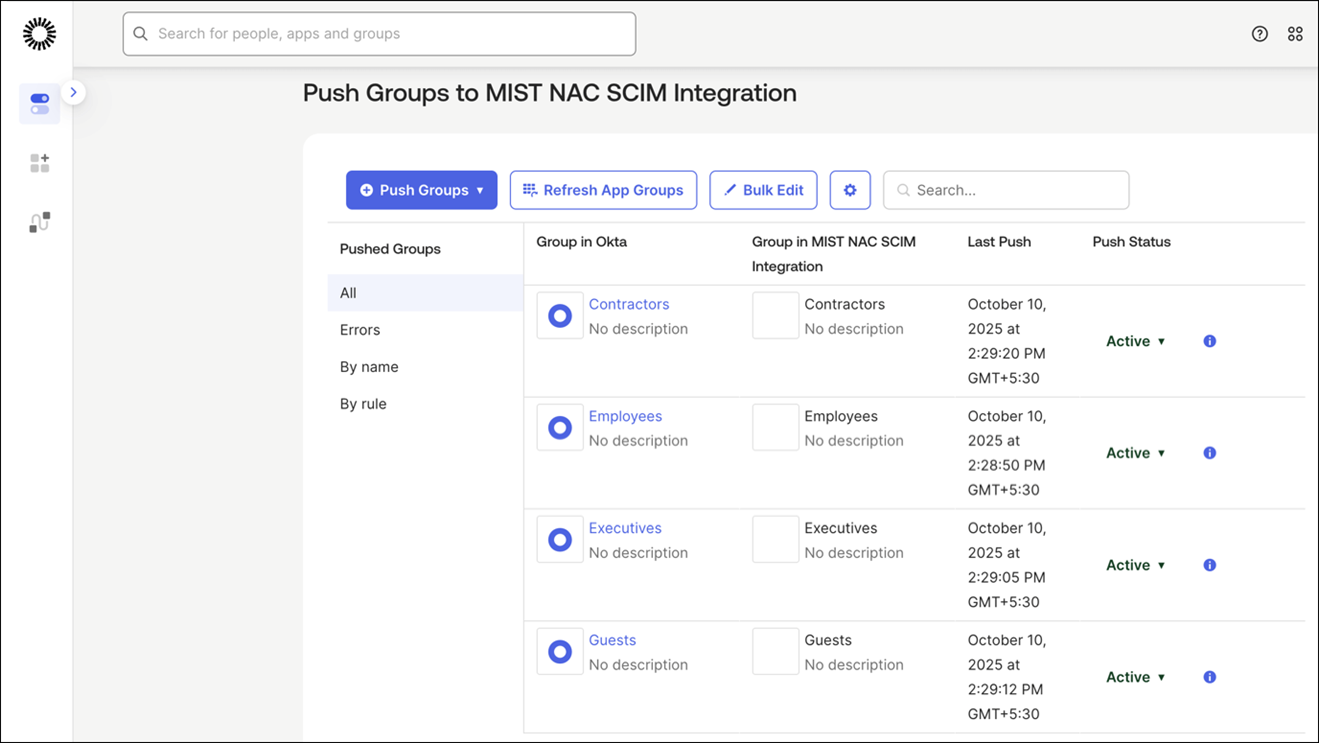Screen dimensions: 1319x743
Task: Click Refresh App Groups button
Action: pyautogui.click(x=603, y=190)
